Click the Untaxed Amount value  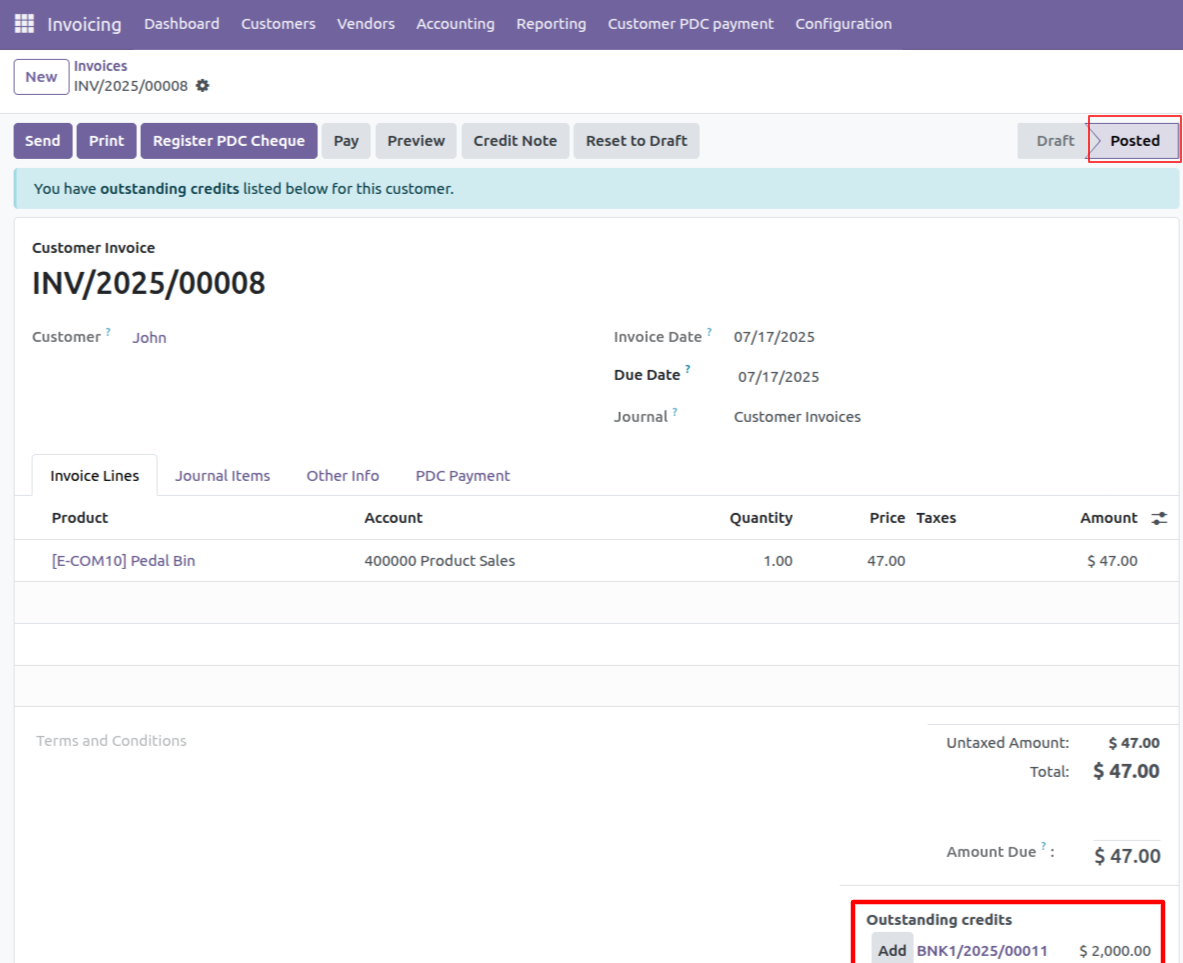point(1134,743)
